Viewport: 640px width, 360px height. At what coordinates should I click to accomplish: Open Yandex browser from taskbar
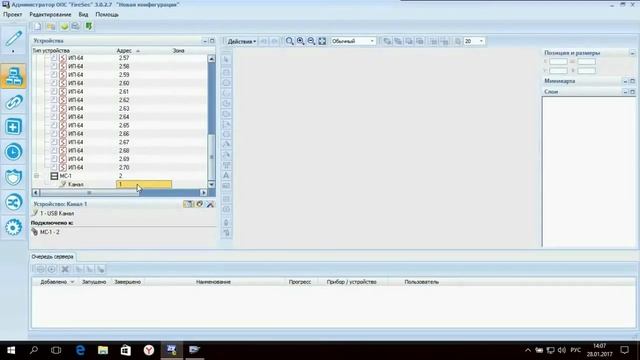pyautogui.click(x=149, y=350)
